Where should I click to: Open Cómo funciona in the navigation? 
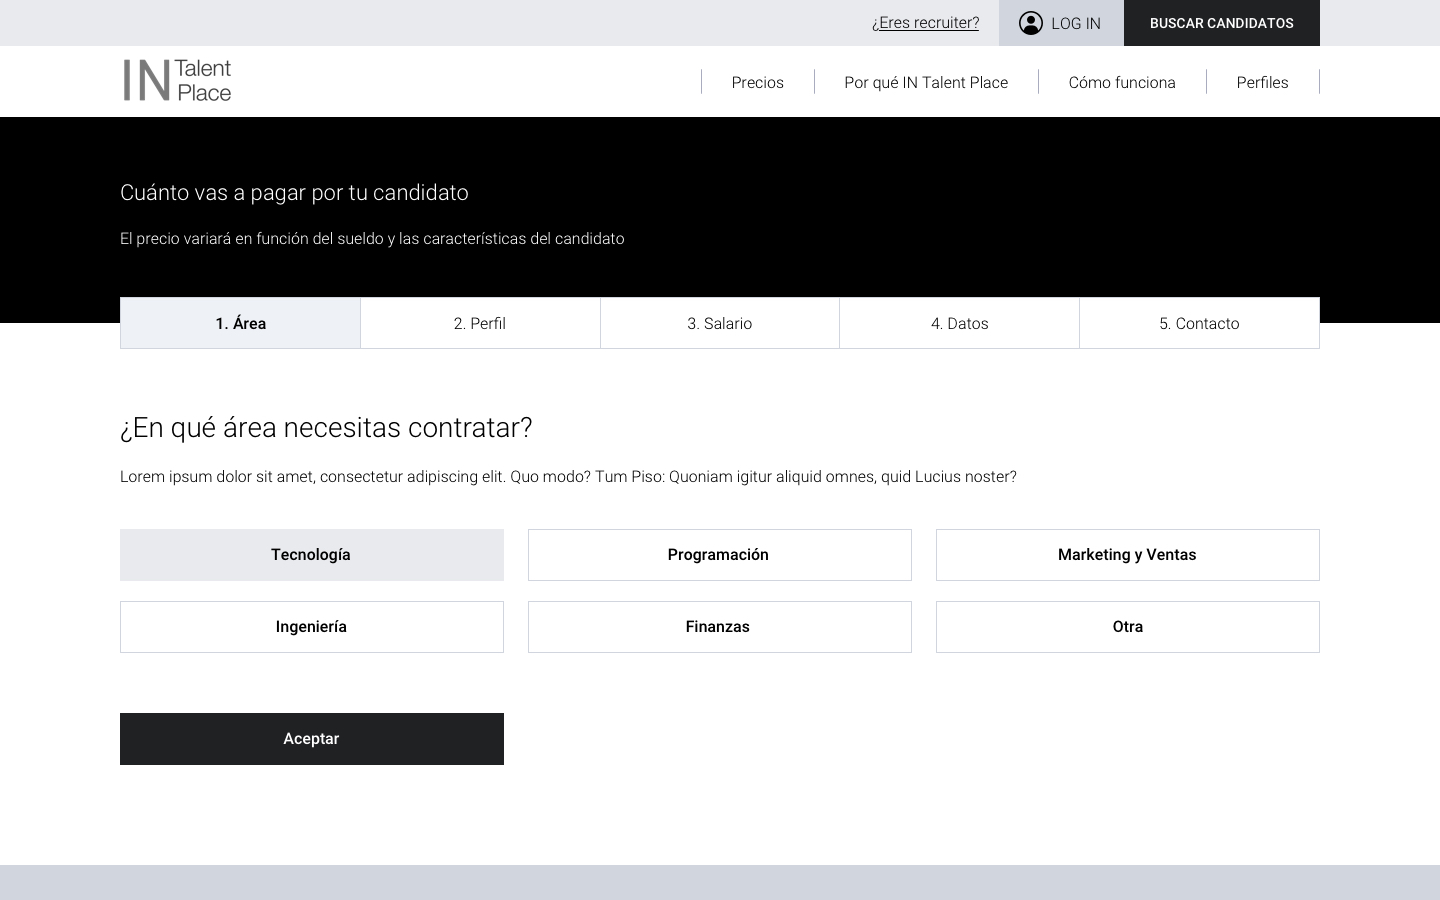[x=1122, y=82]
